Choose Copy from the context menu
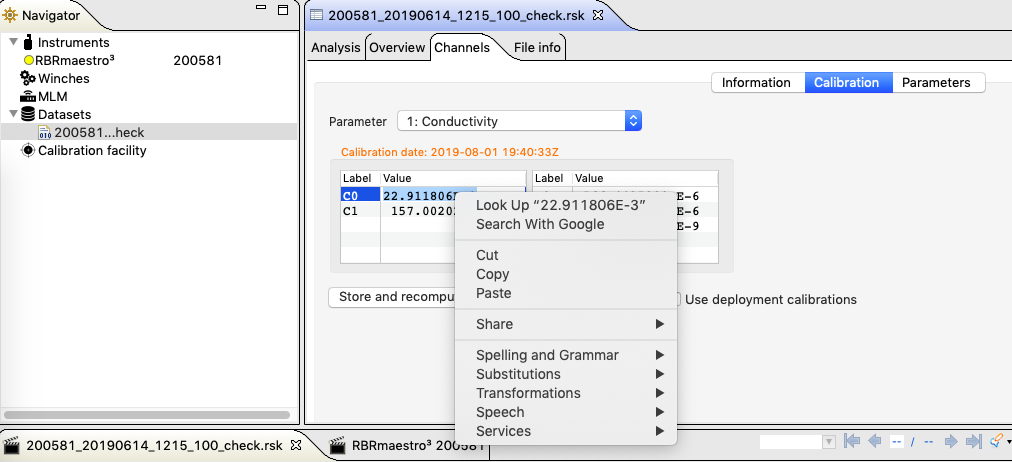 493,274
